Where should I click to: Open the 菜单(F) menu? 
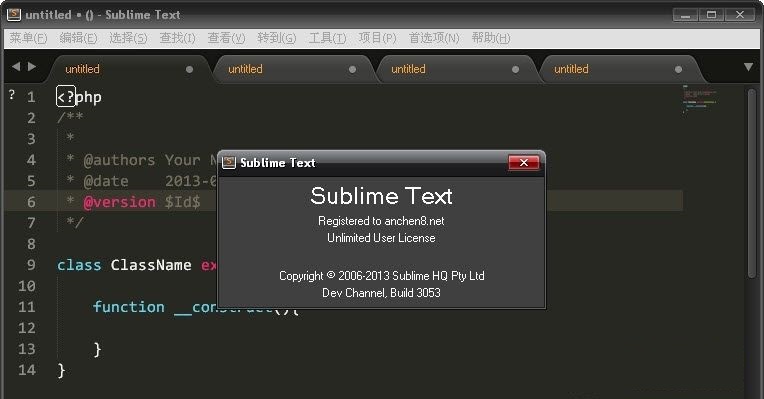[x=28, y=38]
